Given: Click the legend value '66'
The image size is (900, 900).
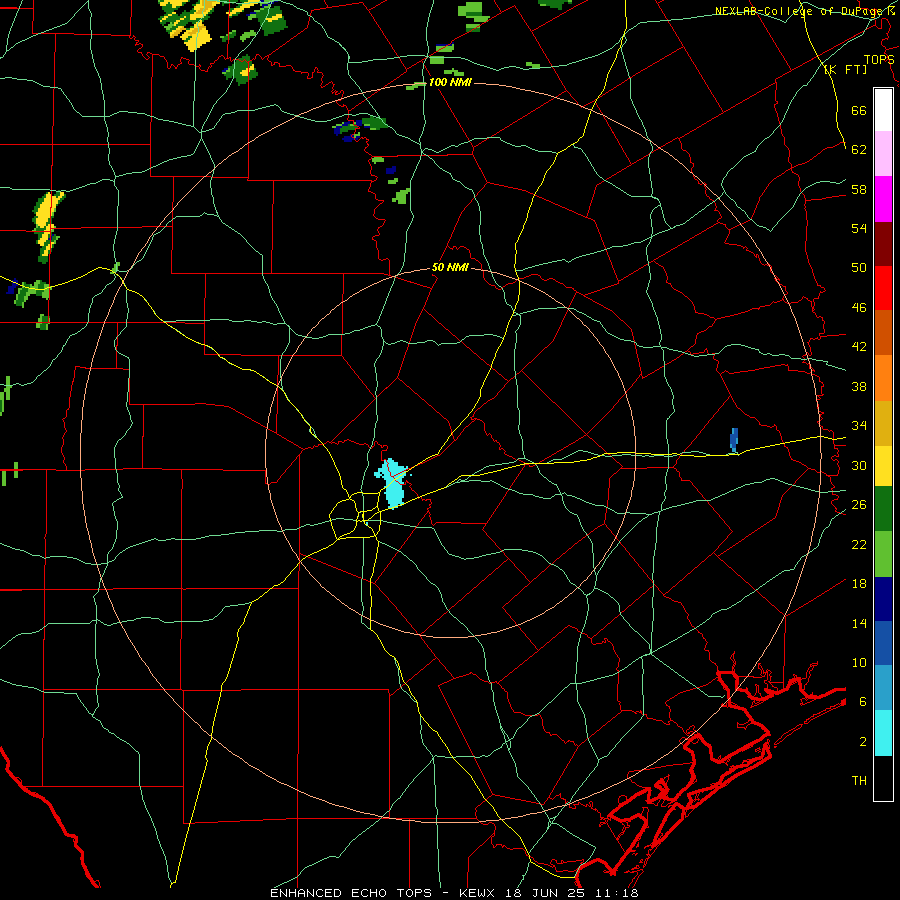Looking at the screenshot, I should click(x=859, y=110).
